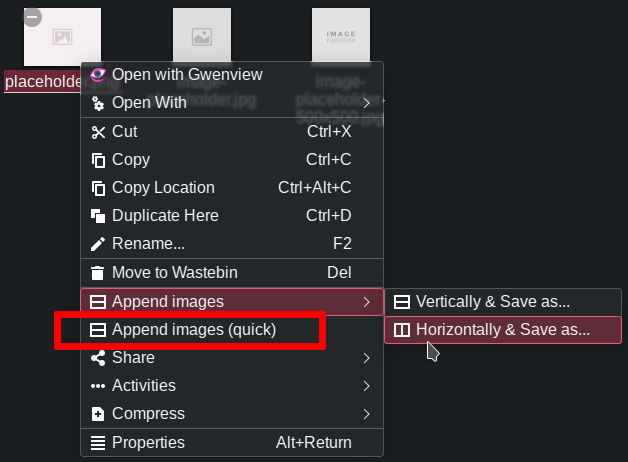Select Append images (quick) entry
The height and width of the screenshot is (462, 628).
click(232, 330)
